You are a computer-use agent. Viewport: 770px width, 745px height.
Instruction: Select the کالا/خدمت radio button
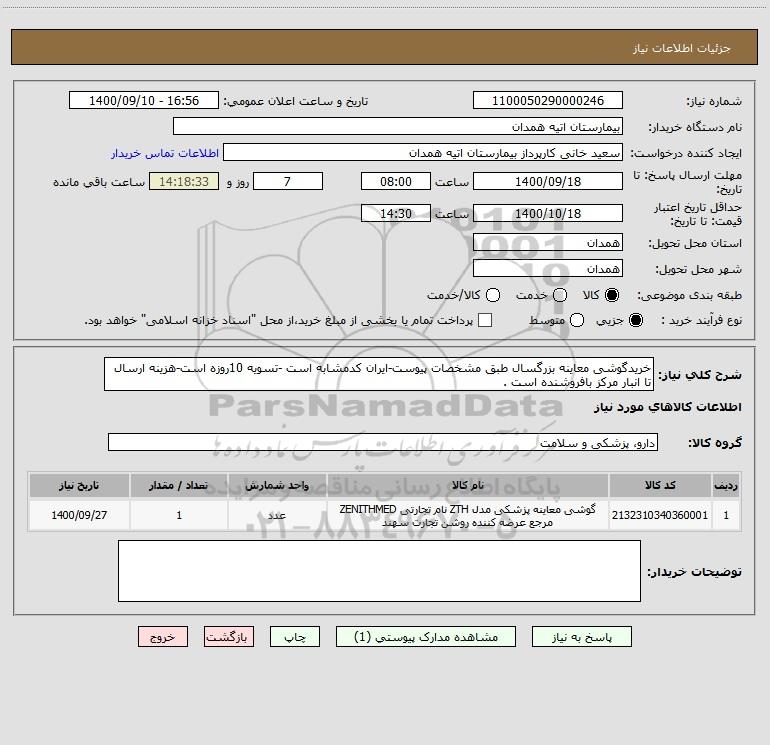point(493,295)
